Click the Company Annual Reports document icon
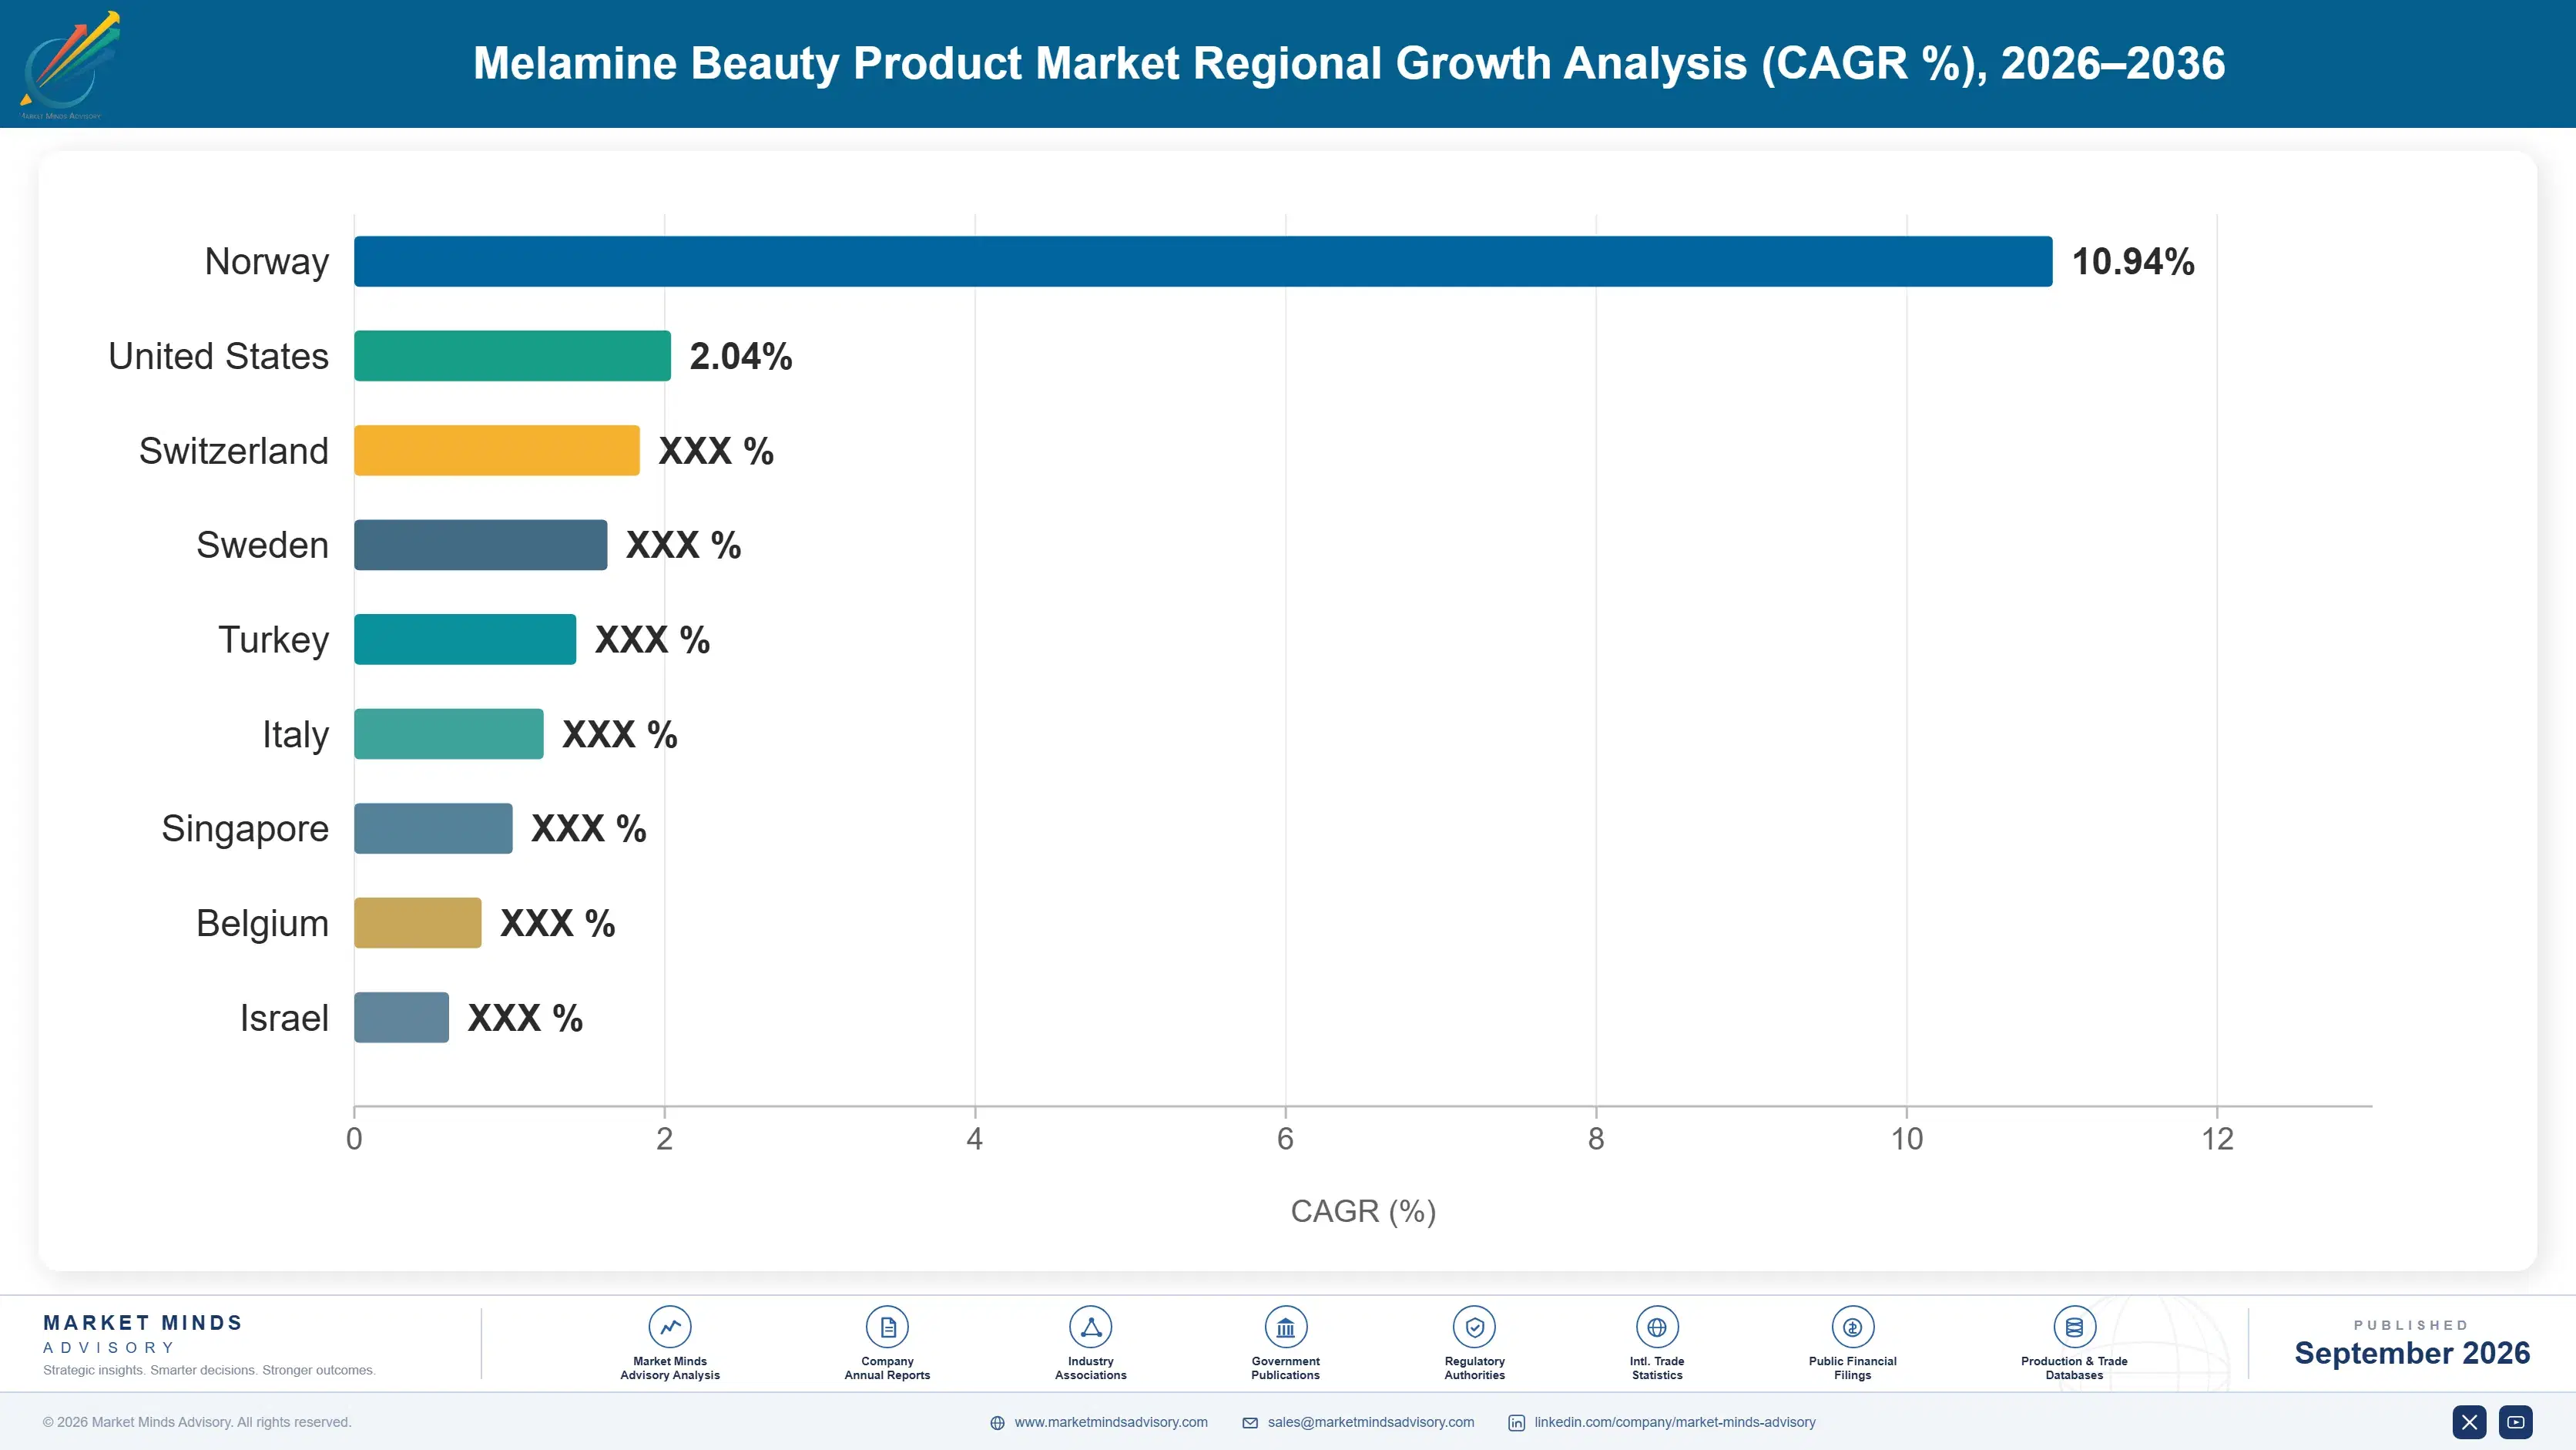This screenshot has height=1450, width=2576. click(x=887, y=1327)
